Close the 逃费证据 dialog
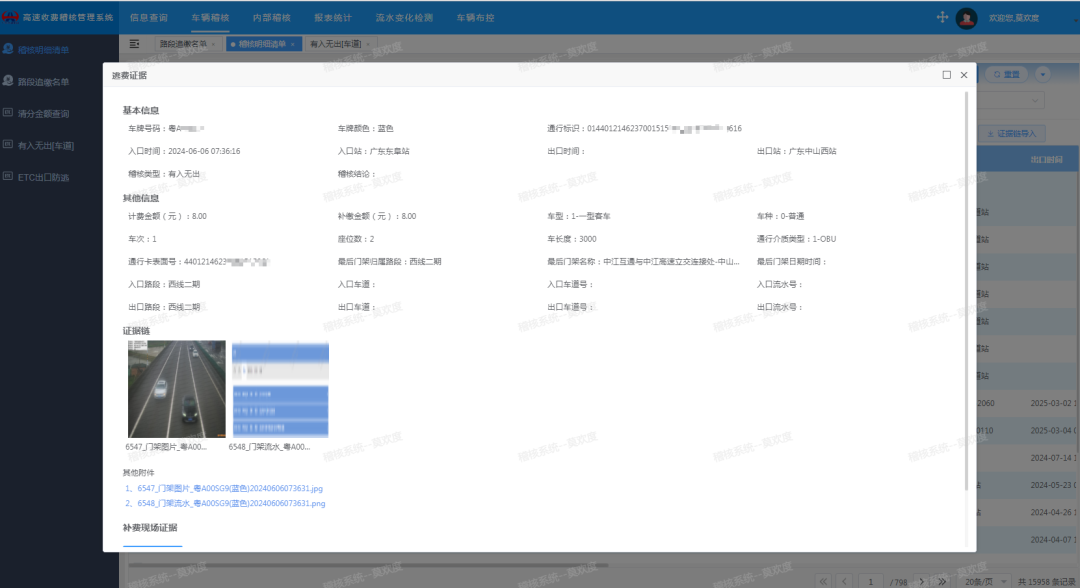 click(x=964, y=75)
